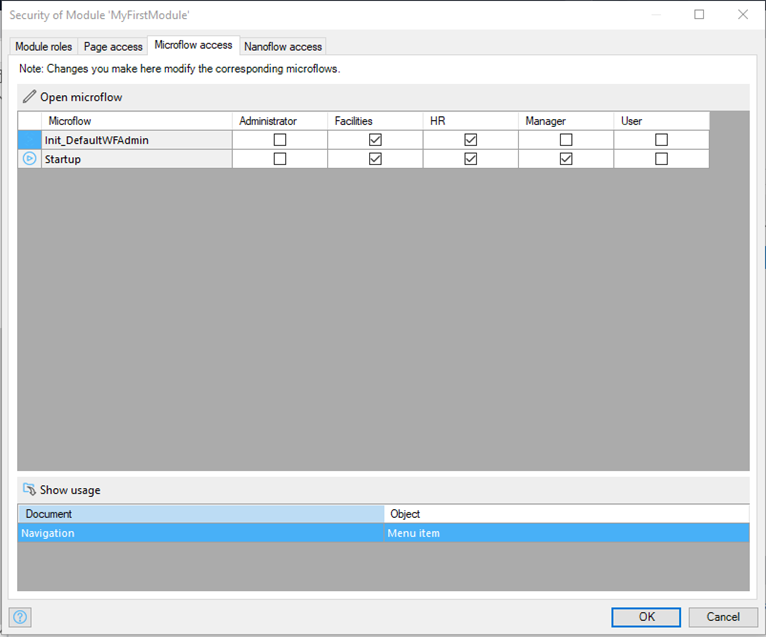Click the HR column header
Screen dimensions: 766x637
coord(470,121)
